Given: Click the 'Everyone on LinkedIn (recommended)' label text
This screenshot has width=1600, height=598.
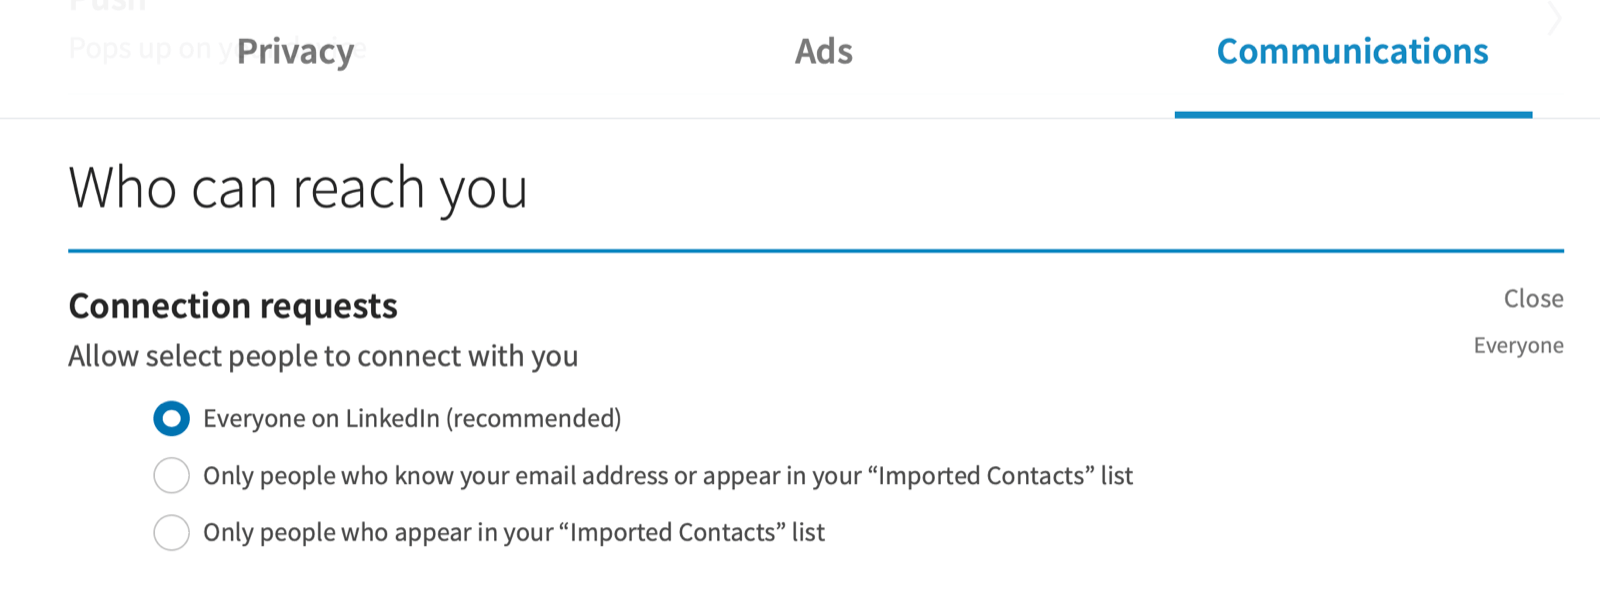Looking at the screenshot, I should click(x=411, y=418).
